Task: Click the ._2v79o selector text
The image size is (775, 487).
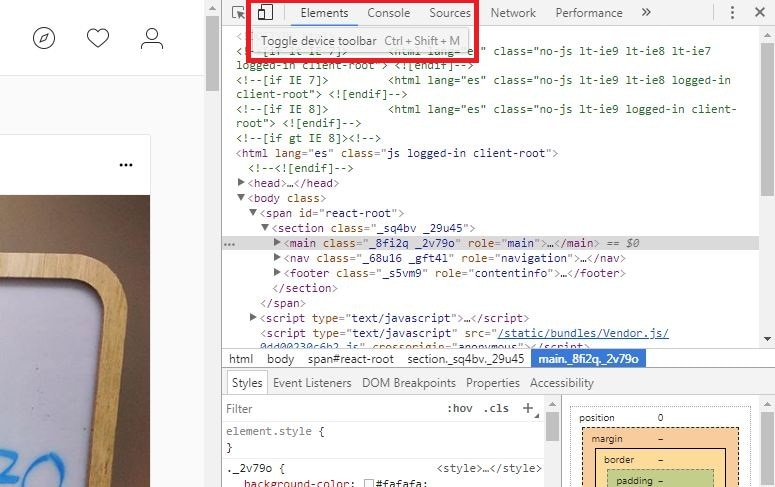Action: [x=249, y=468]
